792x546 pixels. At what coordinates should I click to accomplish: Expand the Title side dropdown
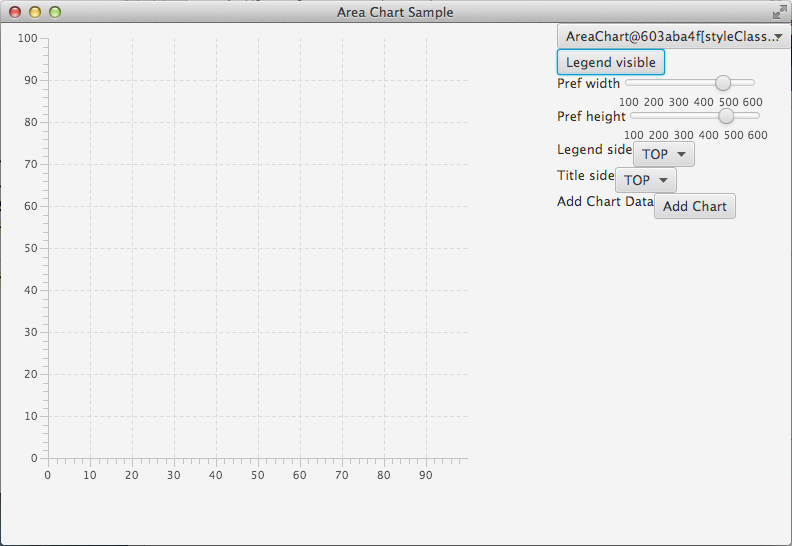646,180
